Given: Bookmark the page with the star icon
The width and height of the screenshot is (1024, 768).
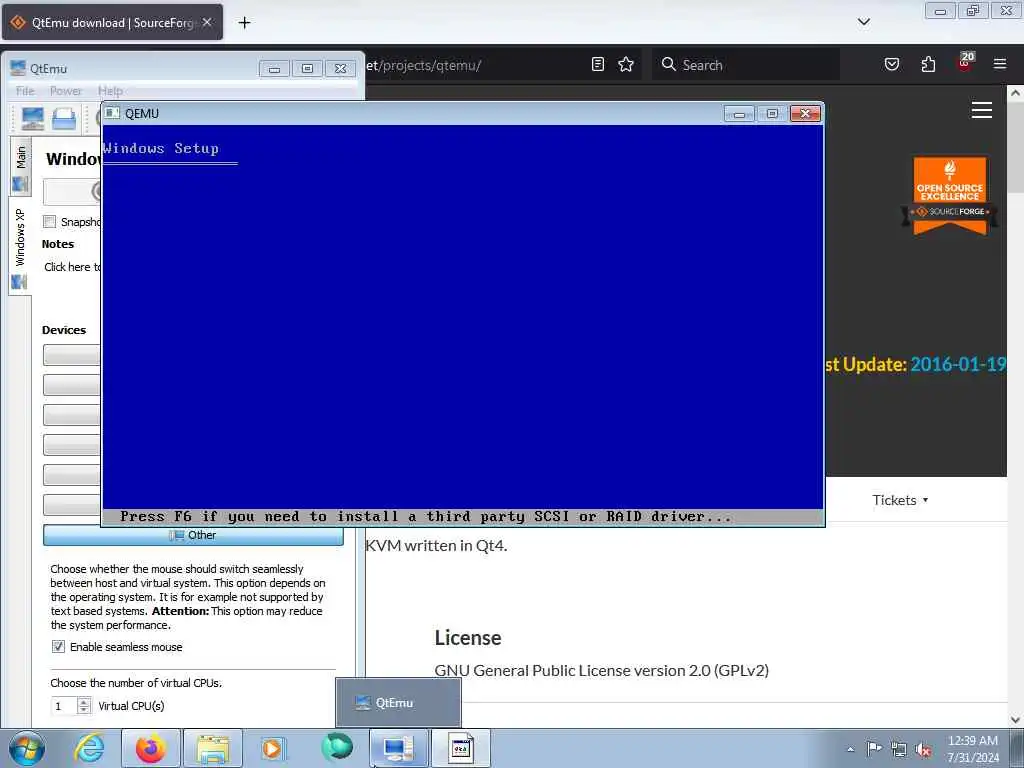Looking at the screenshot, I should pos(626,64).
